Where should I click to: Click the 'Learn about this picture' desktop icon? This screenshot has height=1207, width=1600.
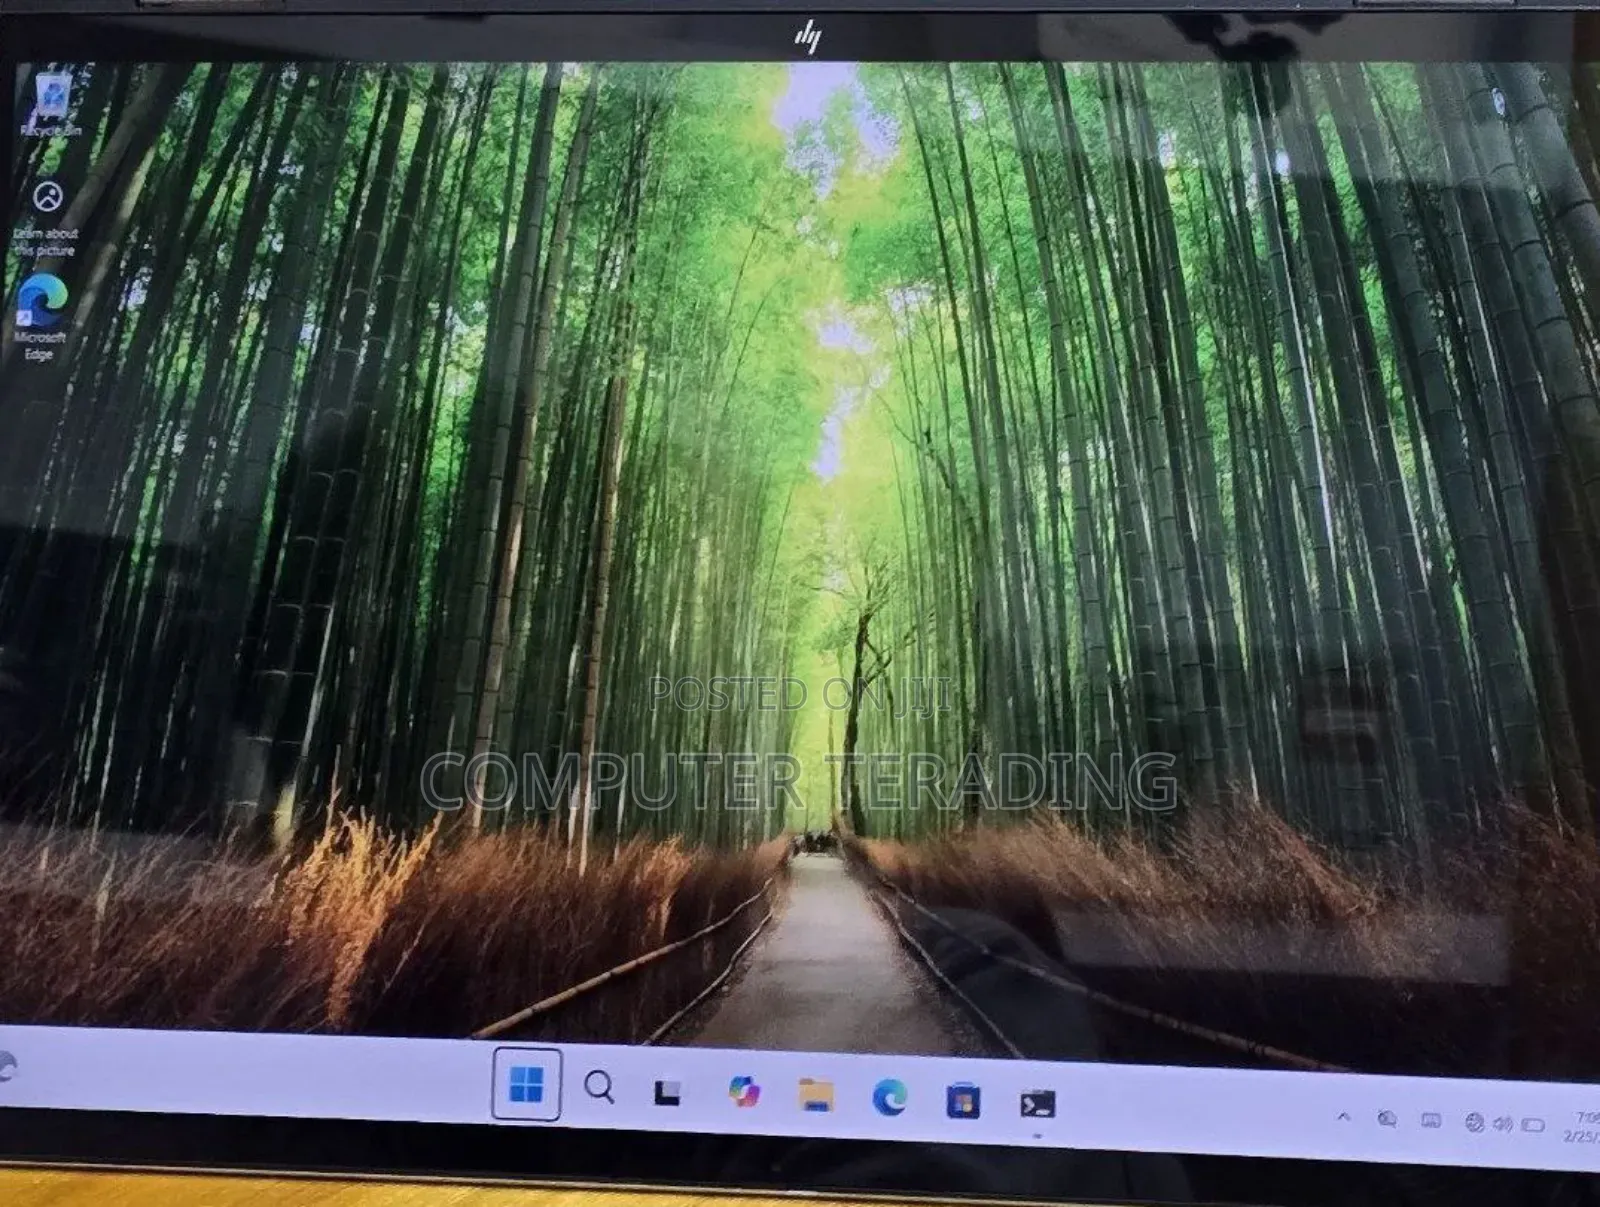[46, 219]
